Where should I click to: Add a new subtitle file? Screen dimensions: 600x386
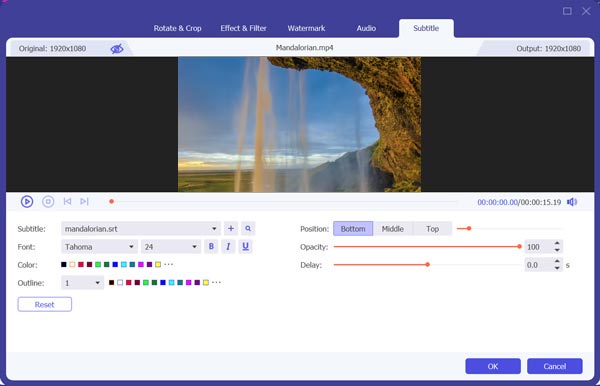(x=231, y=229)
